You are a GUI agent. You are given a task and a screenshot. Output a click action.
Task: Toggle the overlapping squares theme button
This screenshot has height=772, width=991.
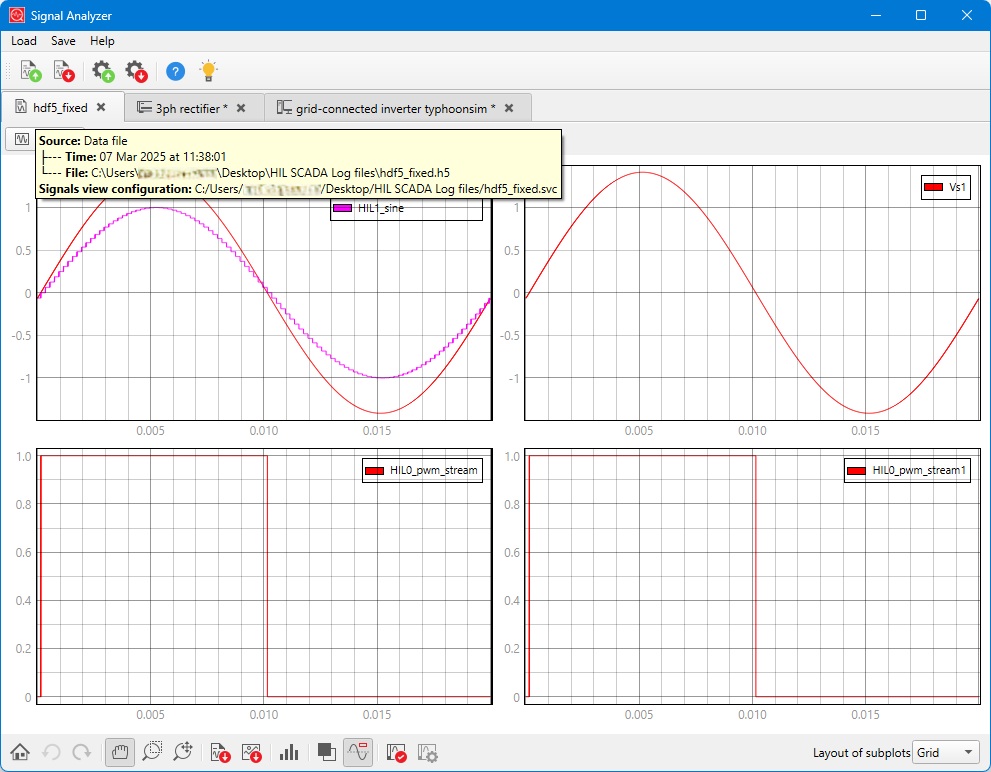click(x=325, y=752)
